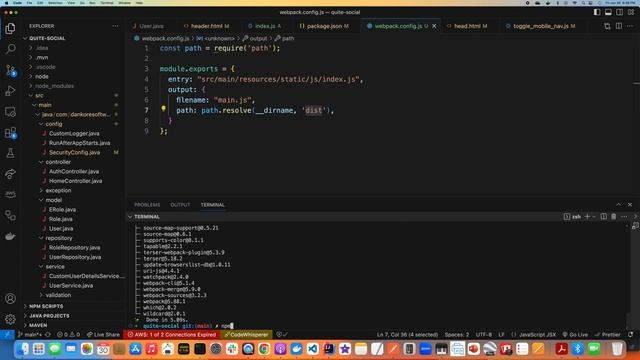Close the bottom panel with X
This screenshot has width=640, height=360.
click(630, 204)
